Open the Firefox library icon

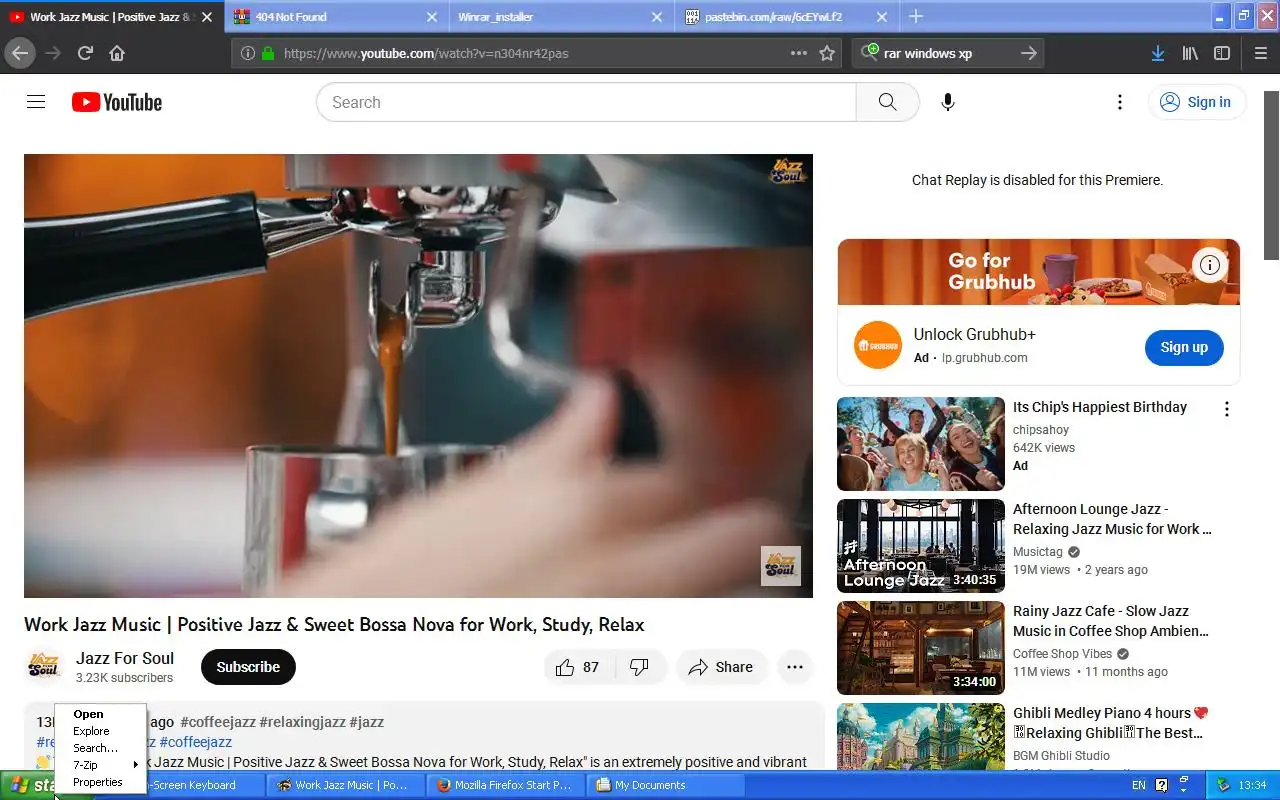pos(1190,53)
